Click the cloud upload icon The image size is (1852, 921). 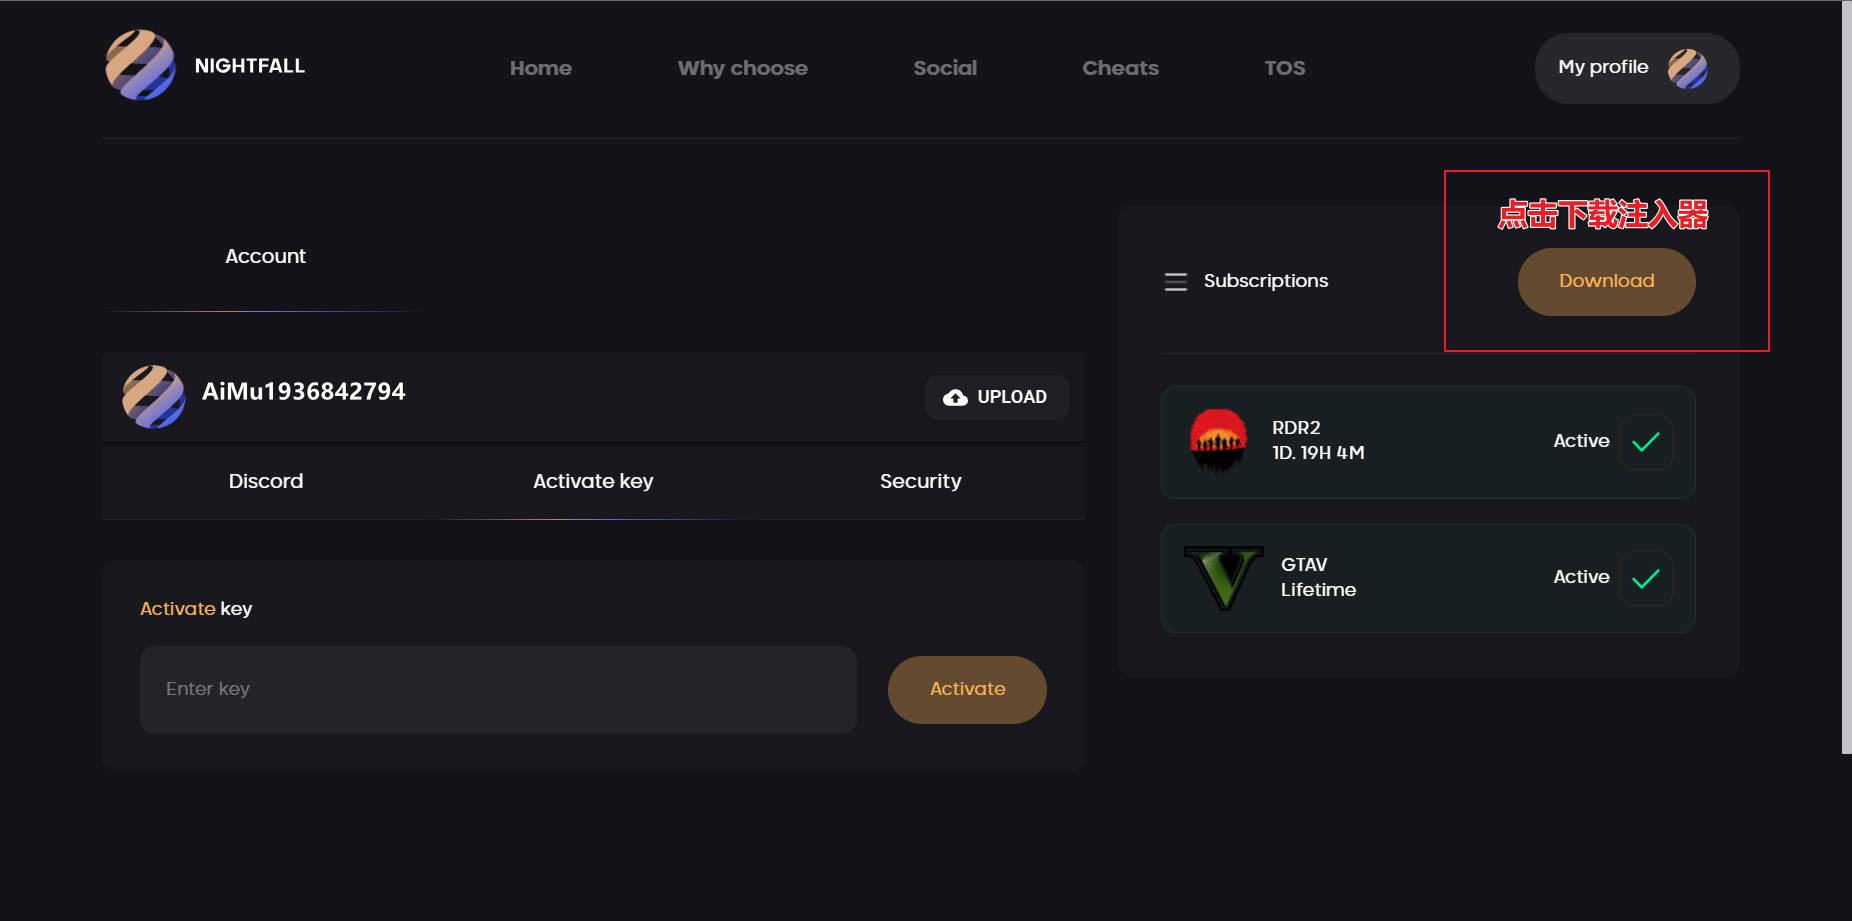tap(955, 397)
